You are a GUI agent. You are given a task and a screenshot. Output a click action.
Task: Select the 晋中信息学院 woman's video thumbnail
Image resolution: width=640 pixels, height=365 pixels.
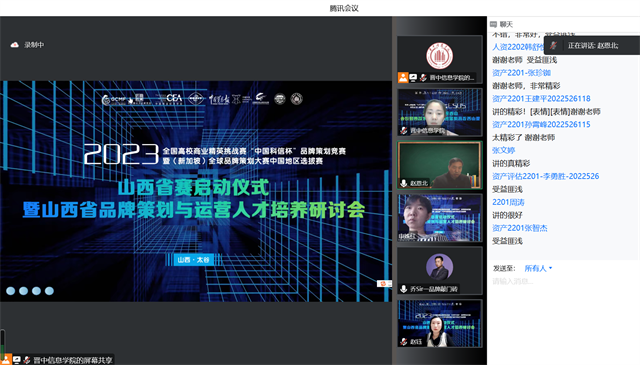pyautogui.click(x=440, y=112)
